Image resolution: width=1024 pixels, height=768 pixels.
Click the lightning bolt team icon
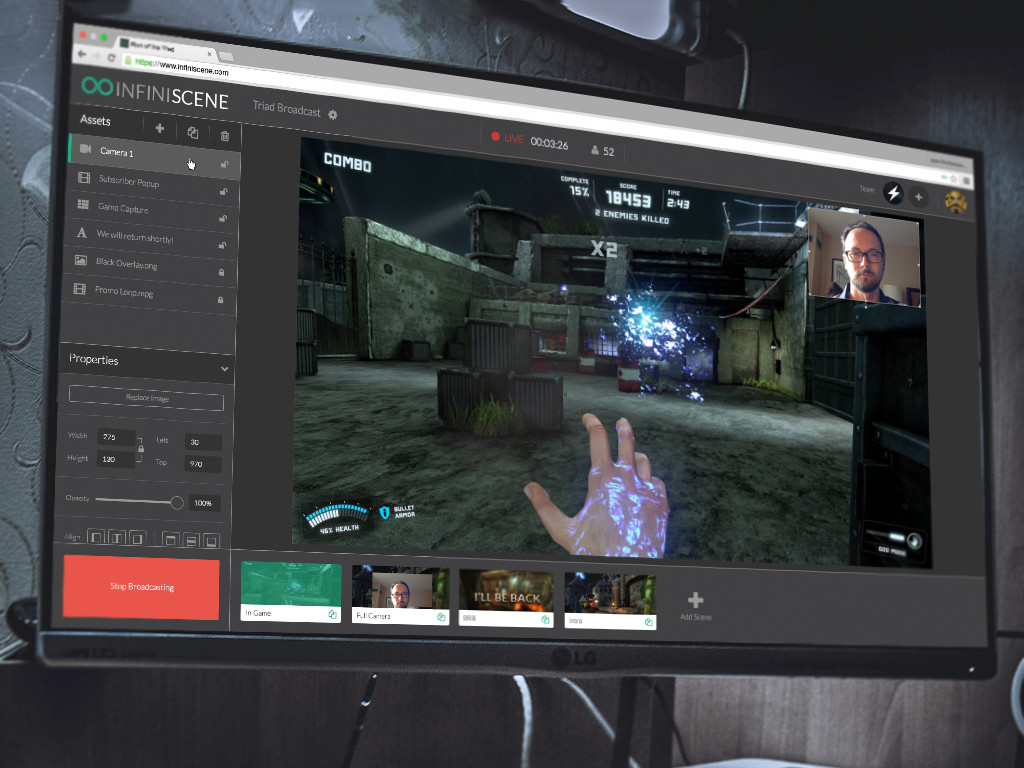point(892,194)
